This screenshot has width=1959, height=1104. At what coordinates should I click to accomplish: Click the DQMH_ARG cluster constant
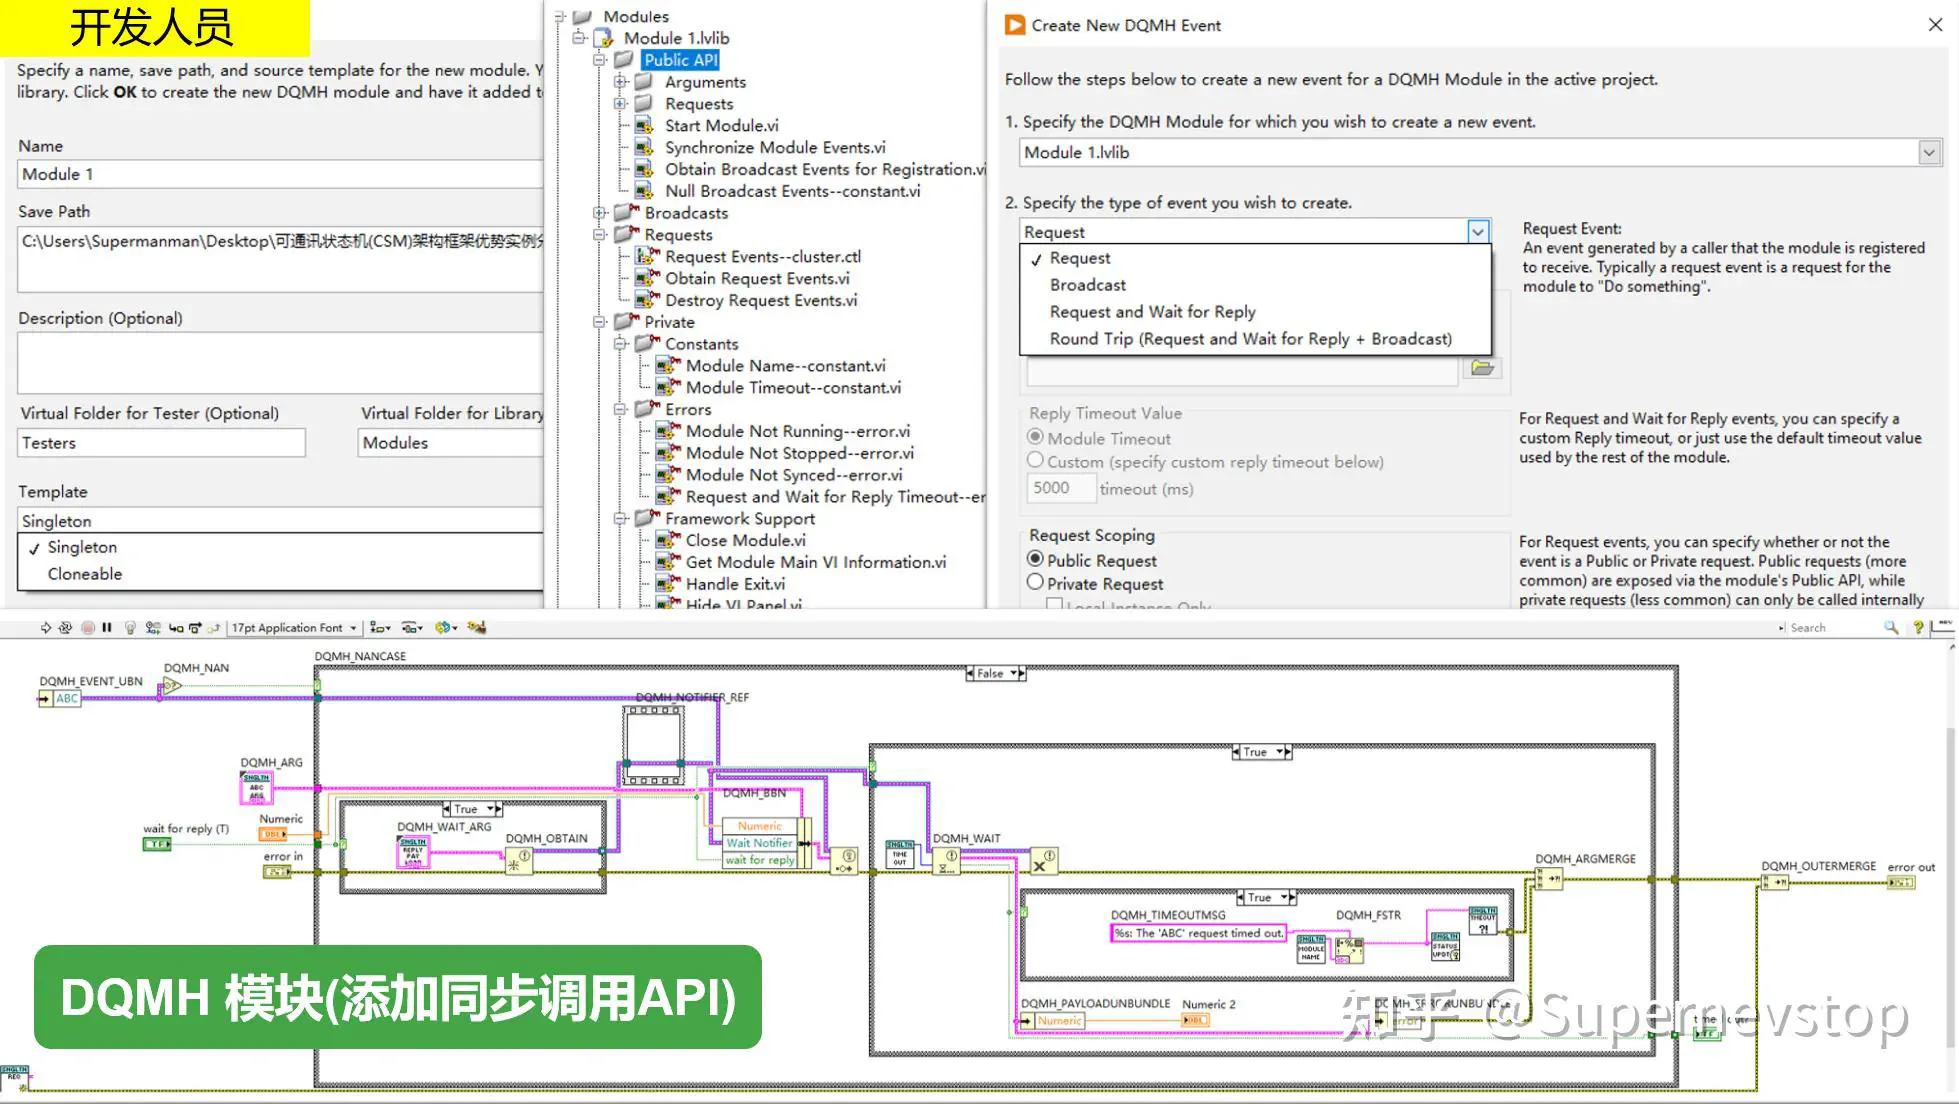[256, 788]
